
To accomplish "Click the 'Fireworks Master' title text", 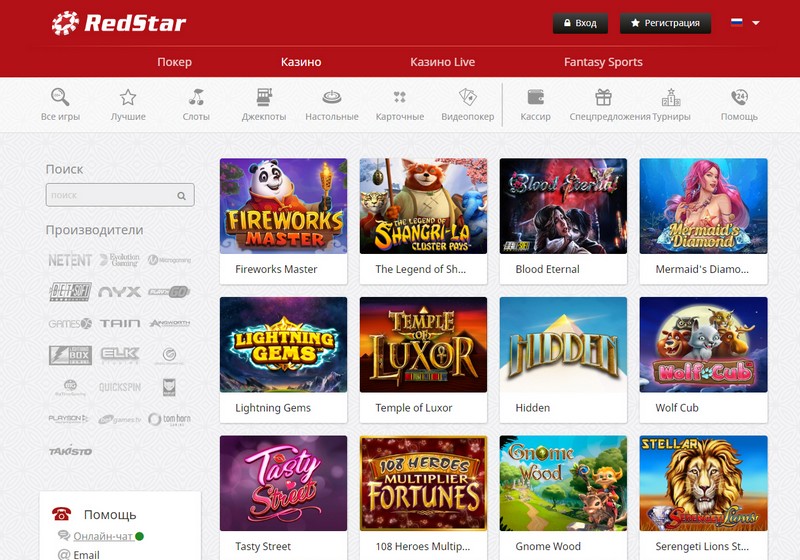I will [276, 269].
